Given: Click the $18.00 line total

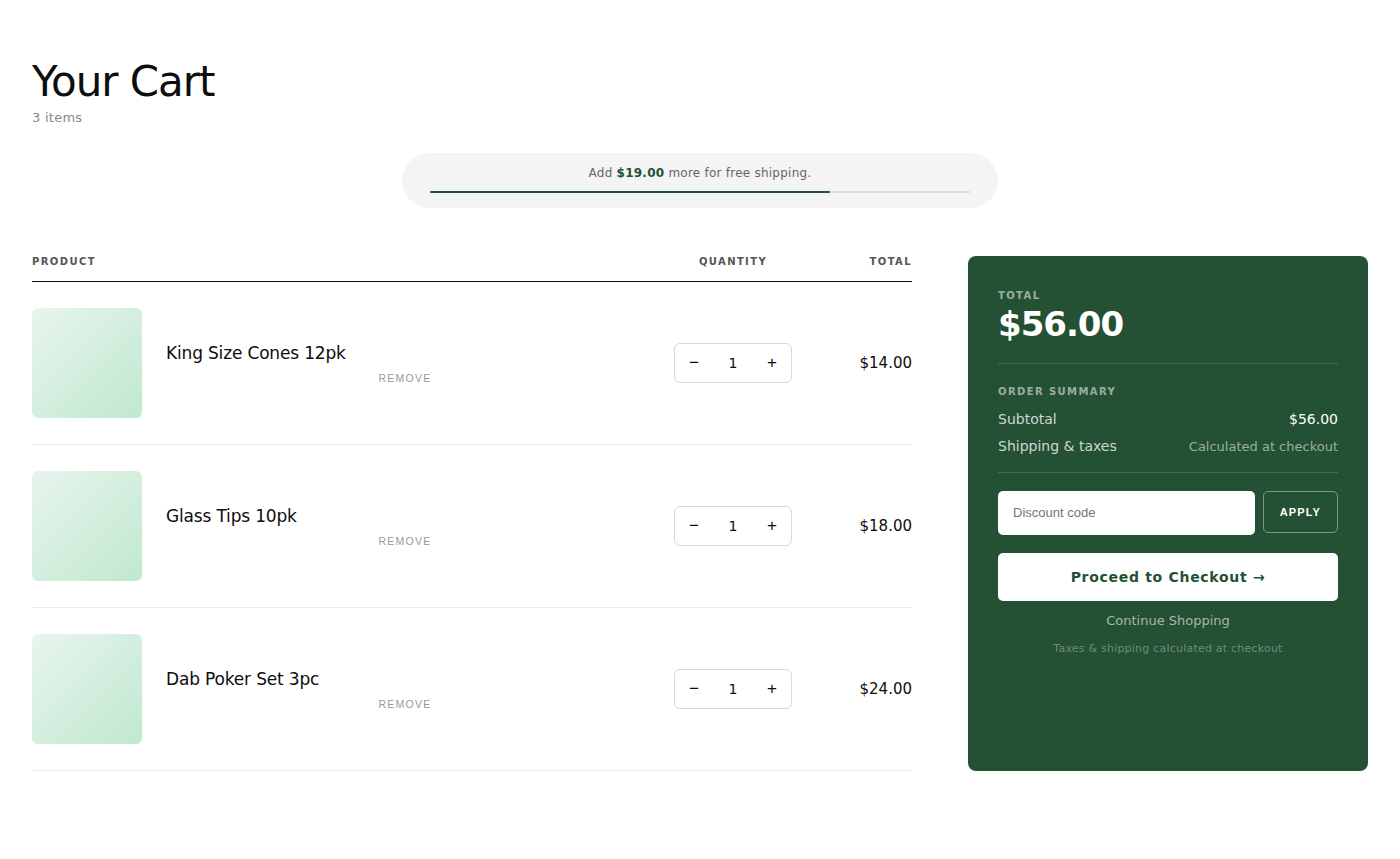Looking at the screenshot, I should point(886,526).
